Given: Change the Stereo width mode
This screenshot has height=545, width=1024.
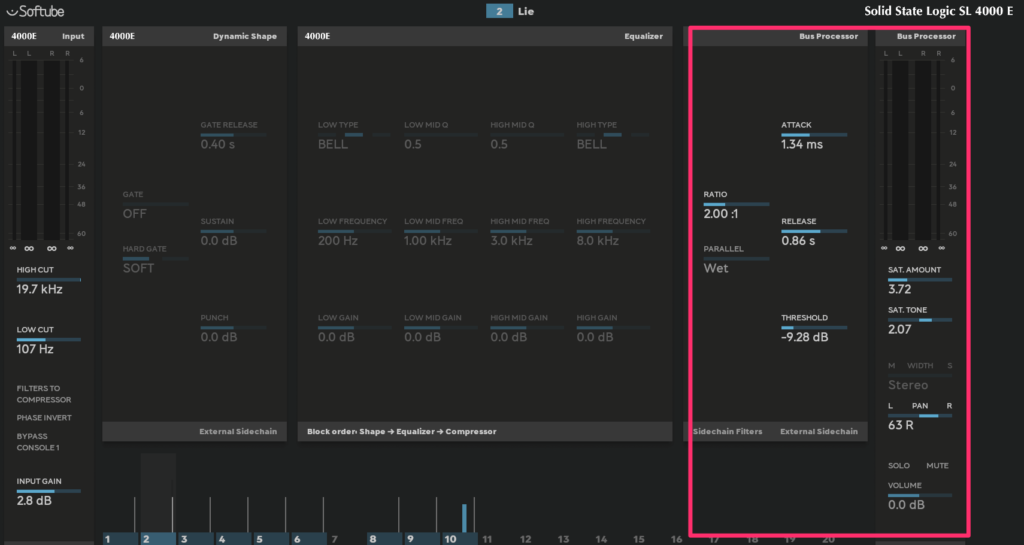Looking at the screenshot, I should (908, 385).
